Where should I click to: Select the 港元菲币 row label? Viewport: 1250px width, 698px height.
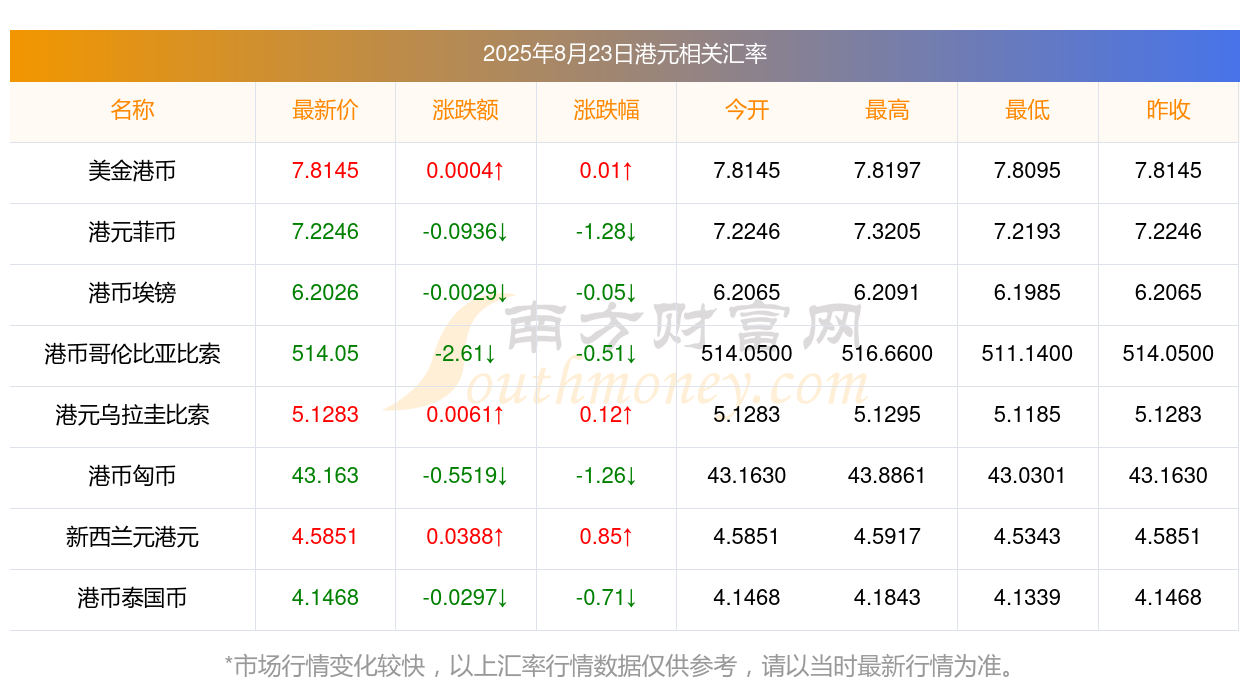133,233
